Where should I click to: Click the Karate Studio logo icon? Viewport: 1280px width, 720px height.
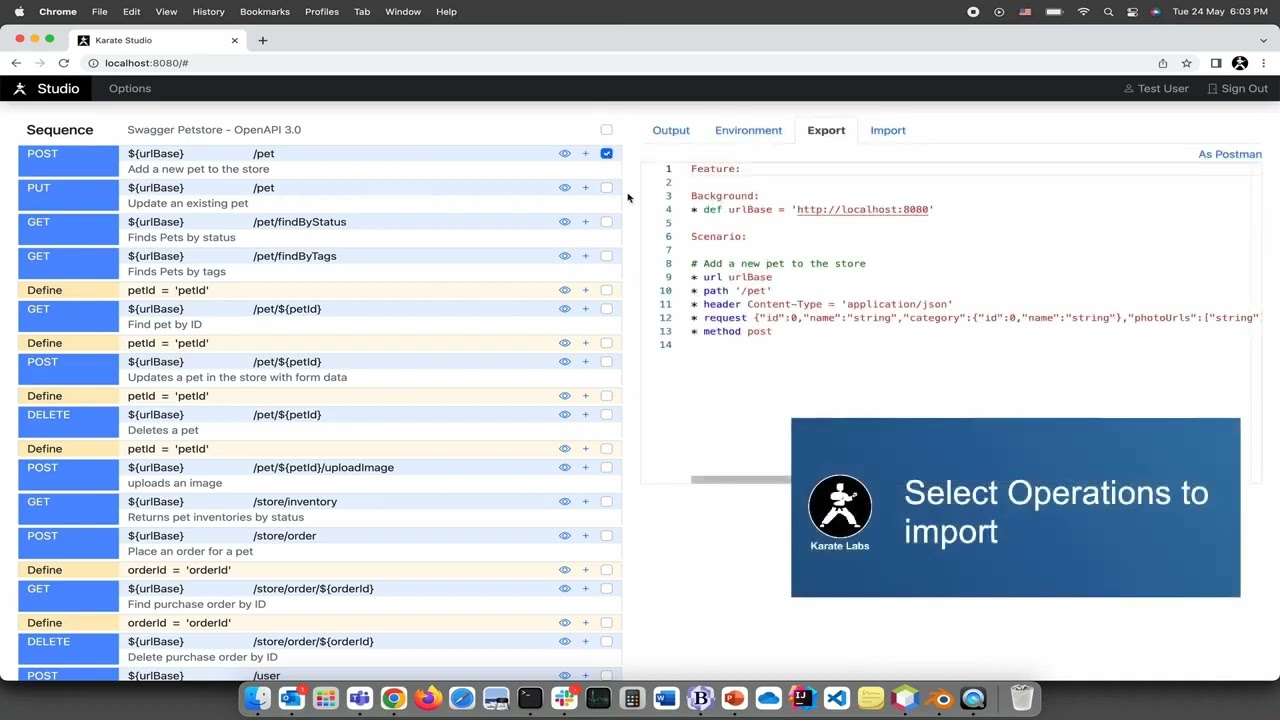click(19, 88)
